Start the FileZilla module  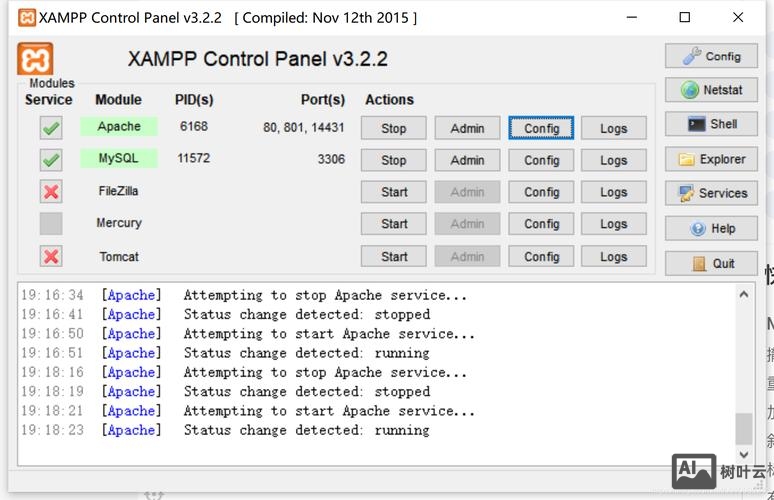coord(394,192)
